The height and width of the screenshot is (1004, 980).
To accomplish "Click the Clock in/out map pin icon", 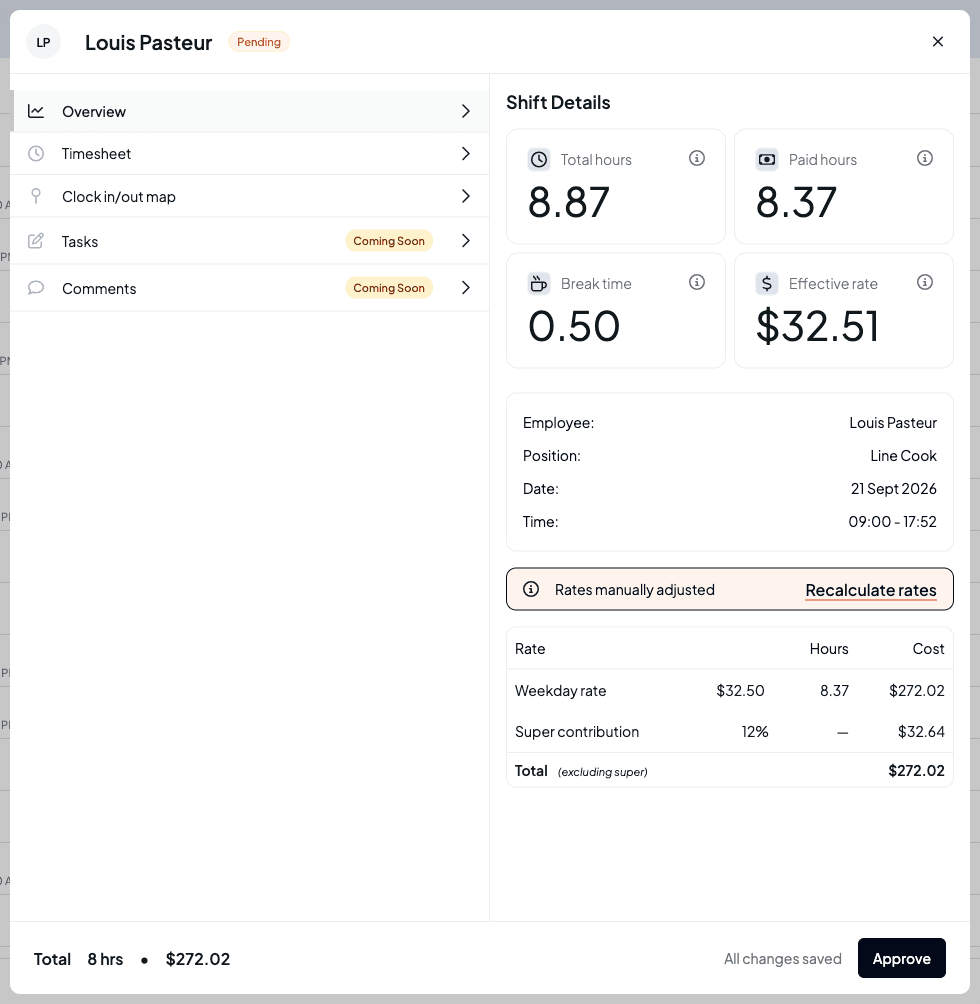I will (36, 196).
